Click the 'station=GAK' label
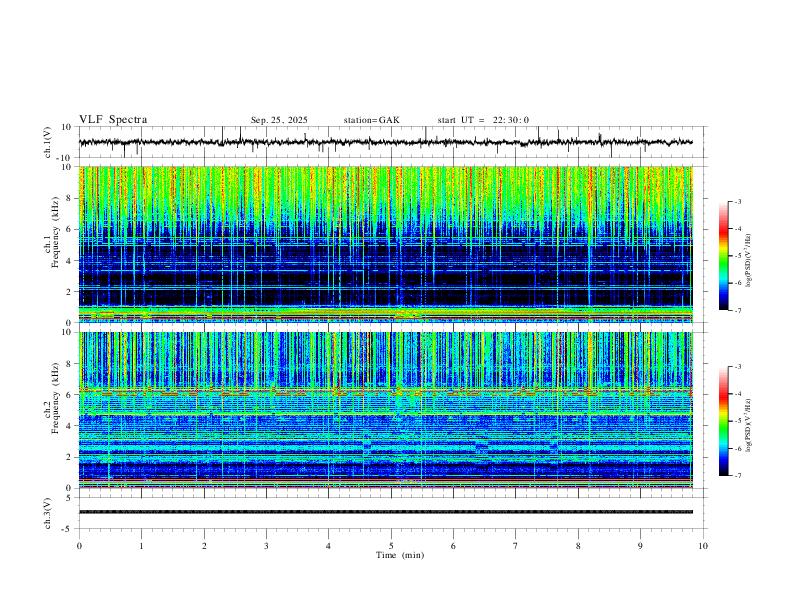 [x=371, y=120]
